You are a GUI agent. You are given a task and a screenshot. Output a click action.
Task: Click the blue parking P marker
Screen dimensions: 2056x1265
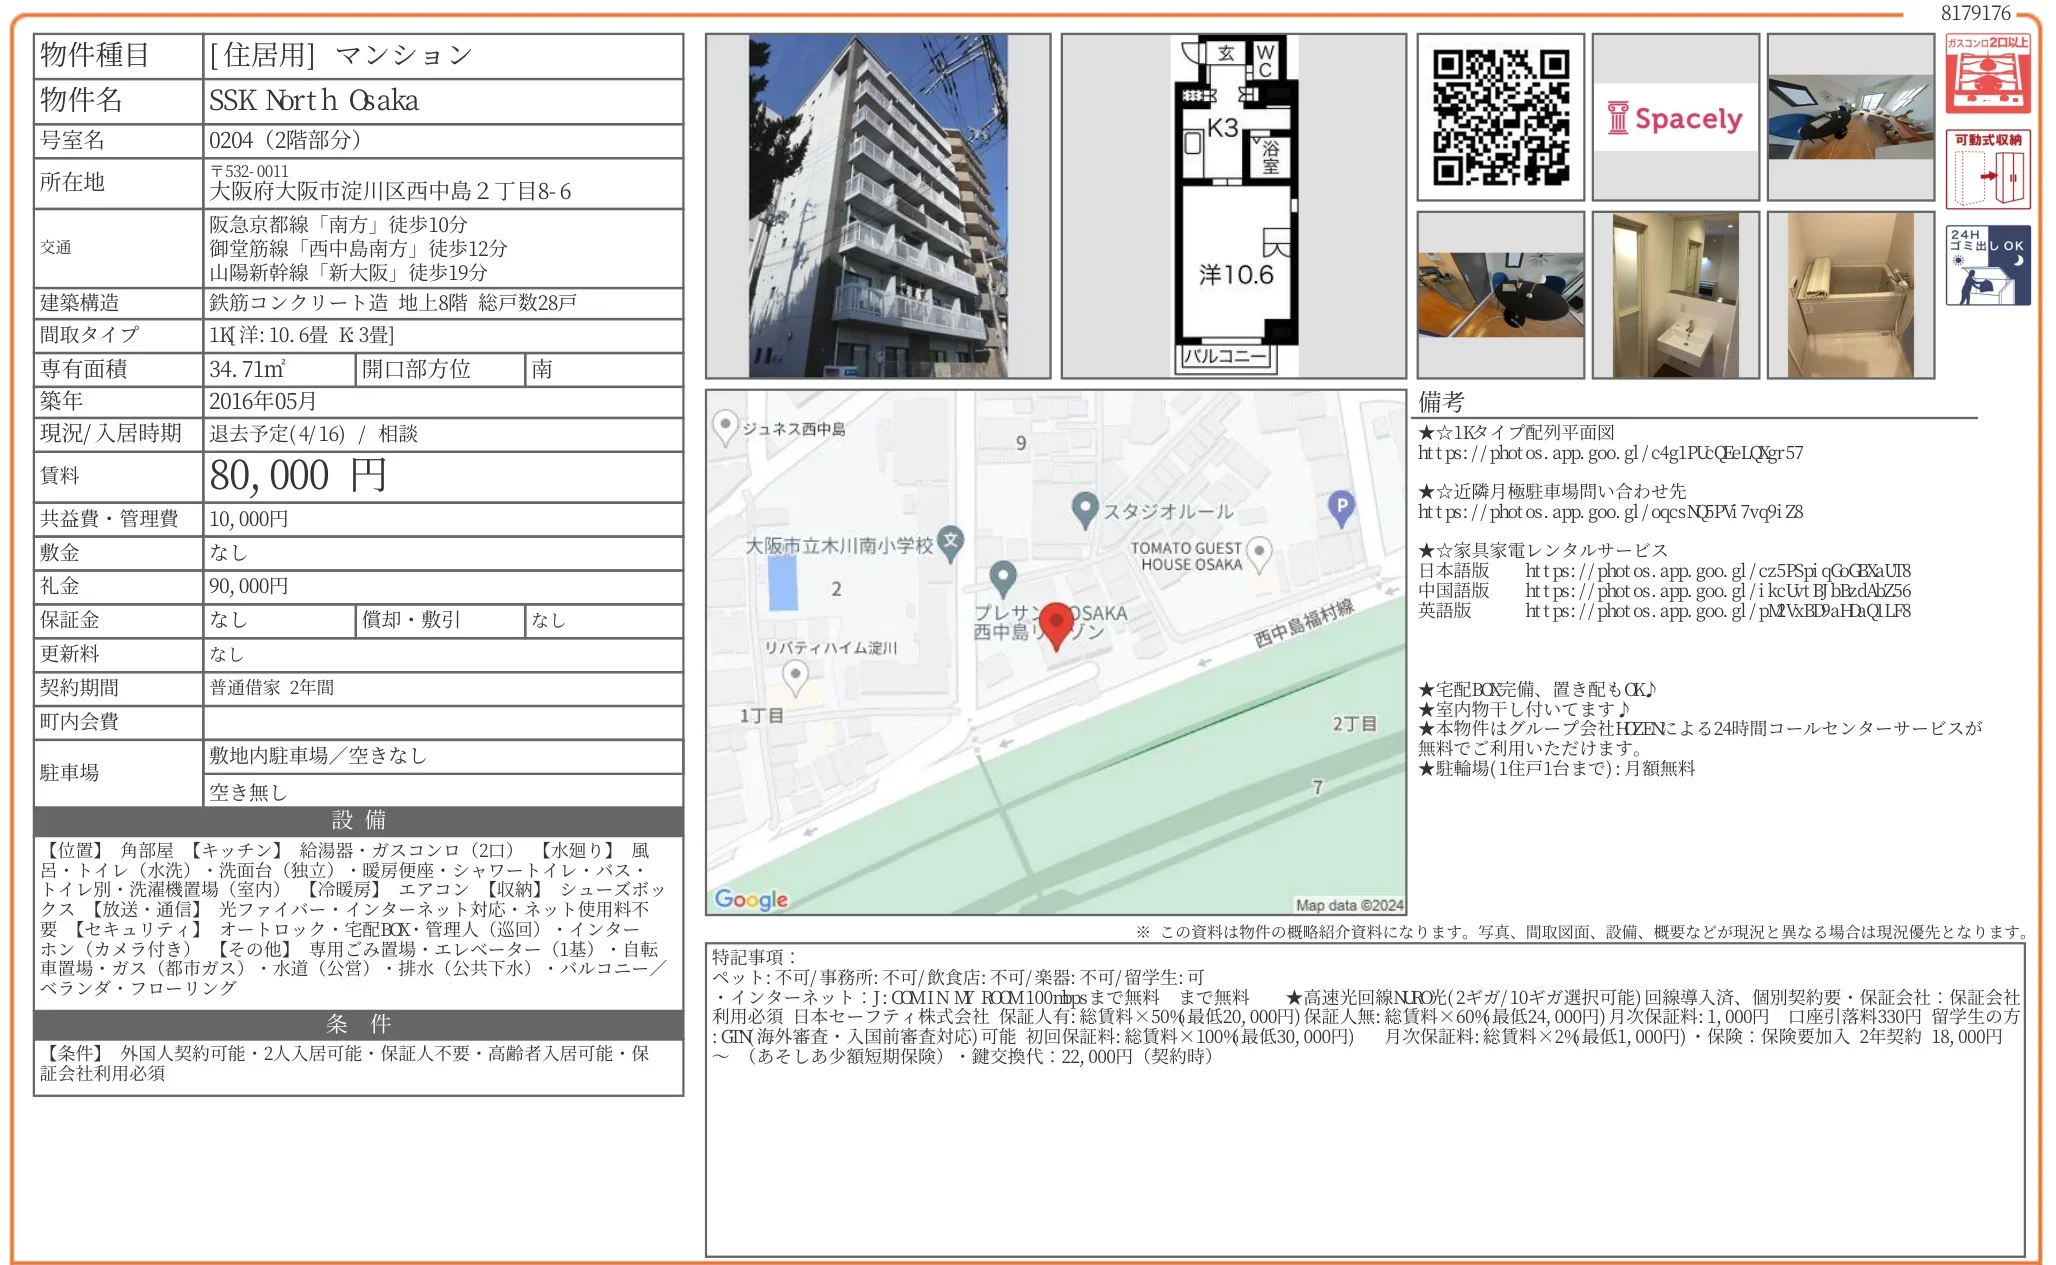pyautogui.click(x=1341, y=508)
